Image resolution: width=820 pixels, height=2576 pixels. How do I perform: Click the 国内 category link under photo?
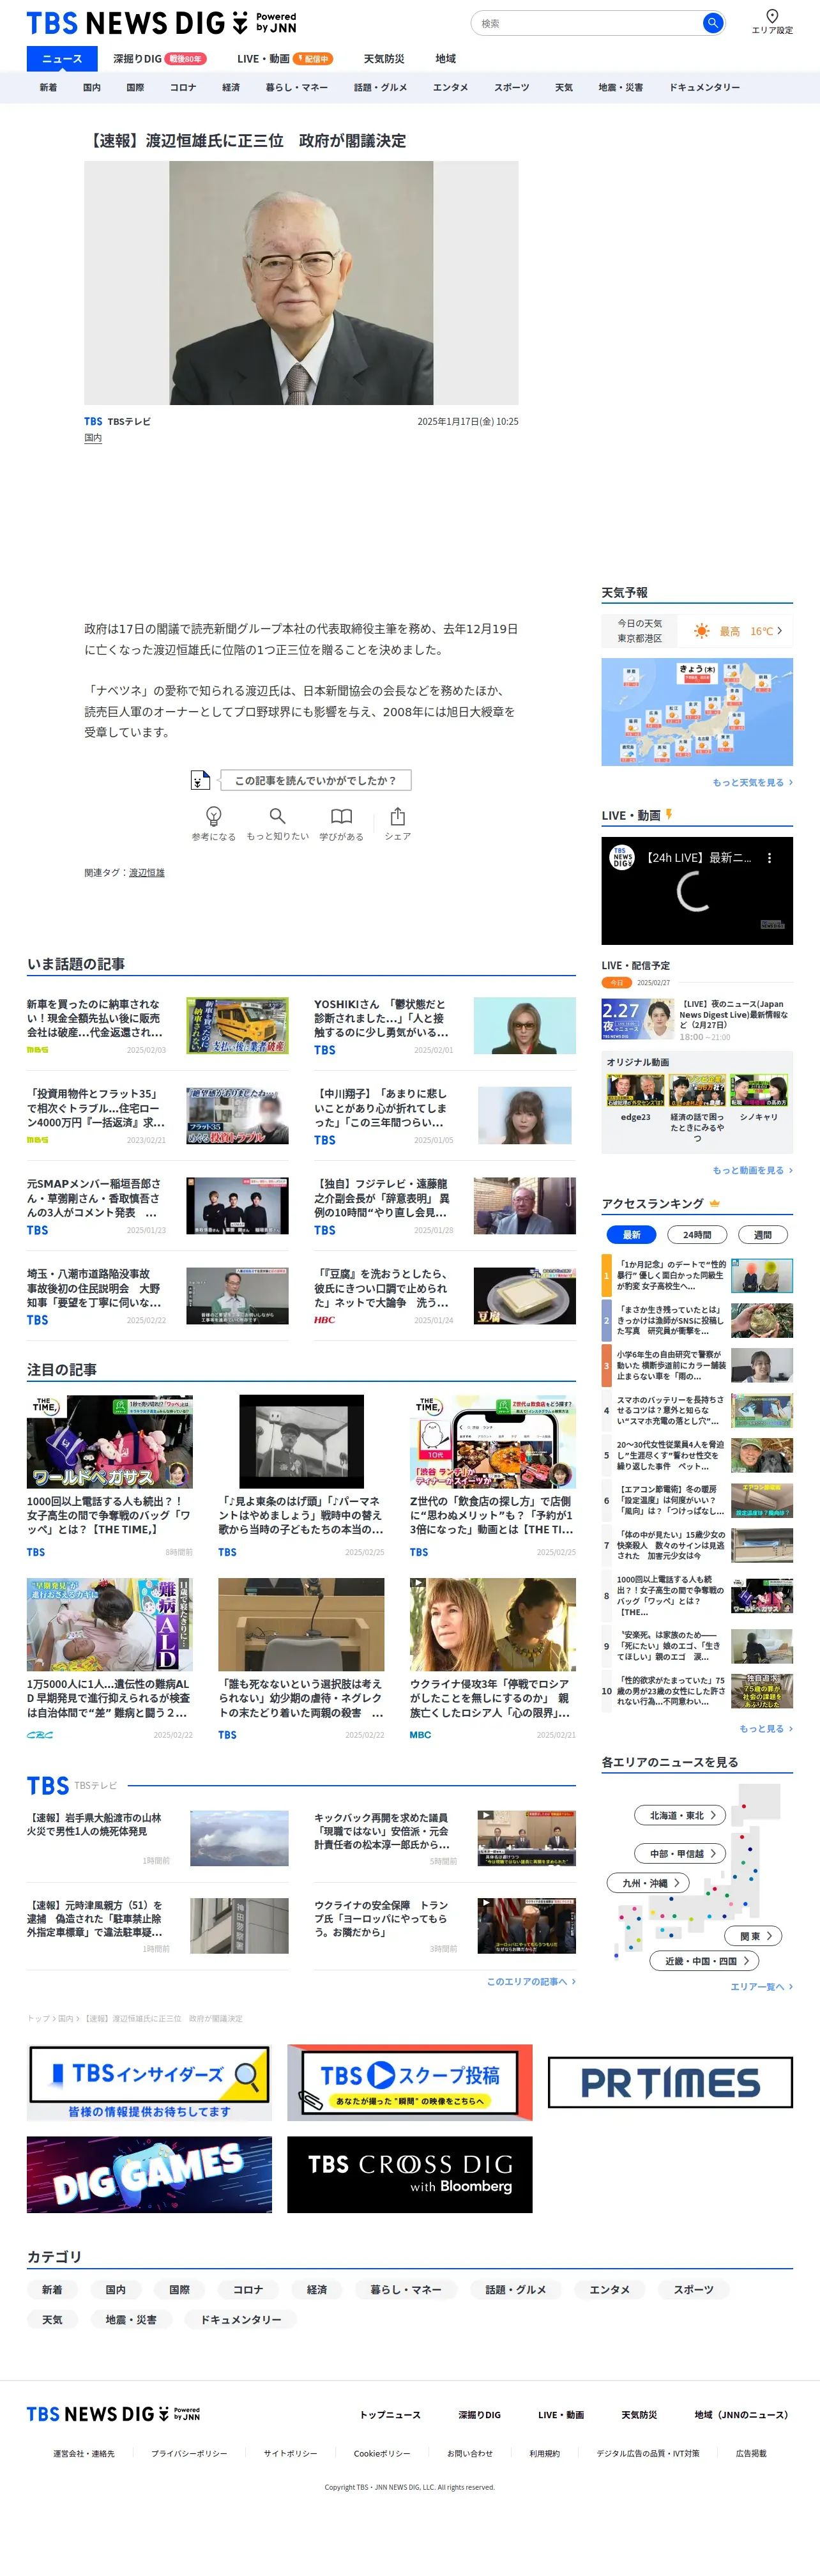[93, 438]
